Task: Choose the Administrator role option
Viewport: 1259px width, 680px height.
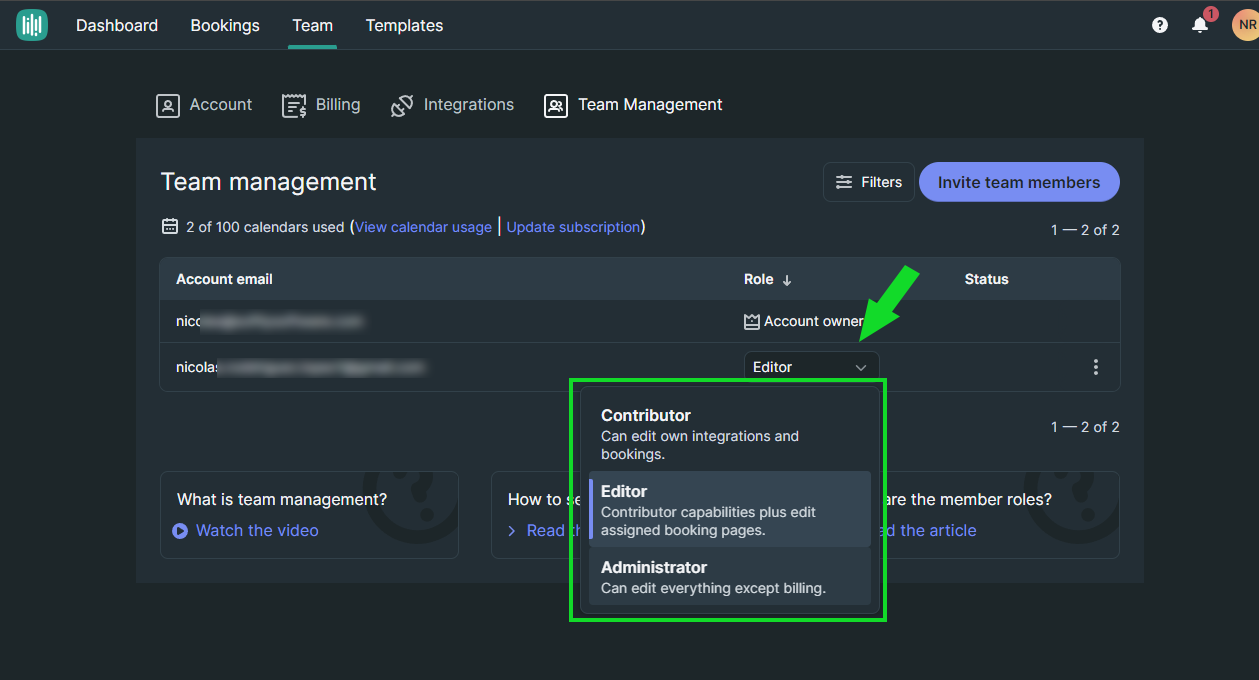Action: coord(729,577)
